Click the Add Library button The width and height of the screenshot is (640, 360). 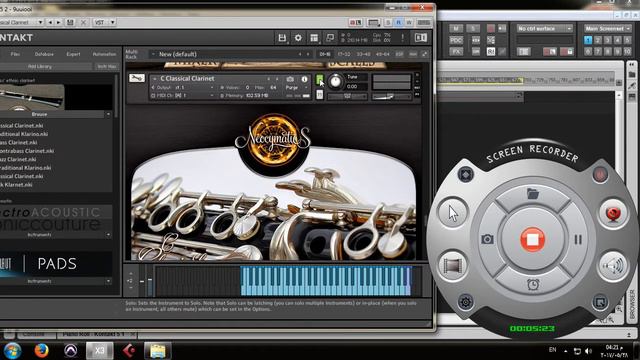[x=40, y=66]
